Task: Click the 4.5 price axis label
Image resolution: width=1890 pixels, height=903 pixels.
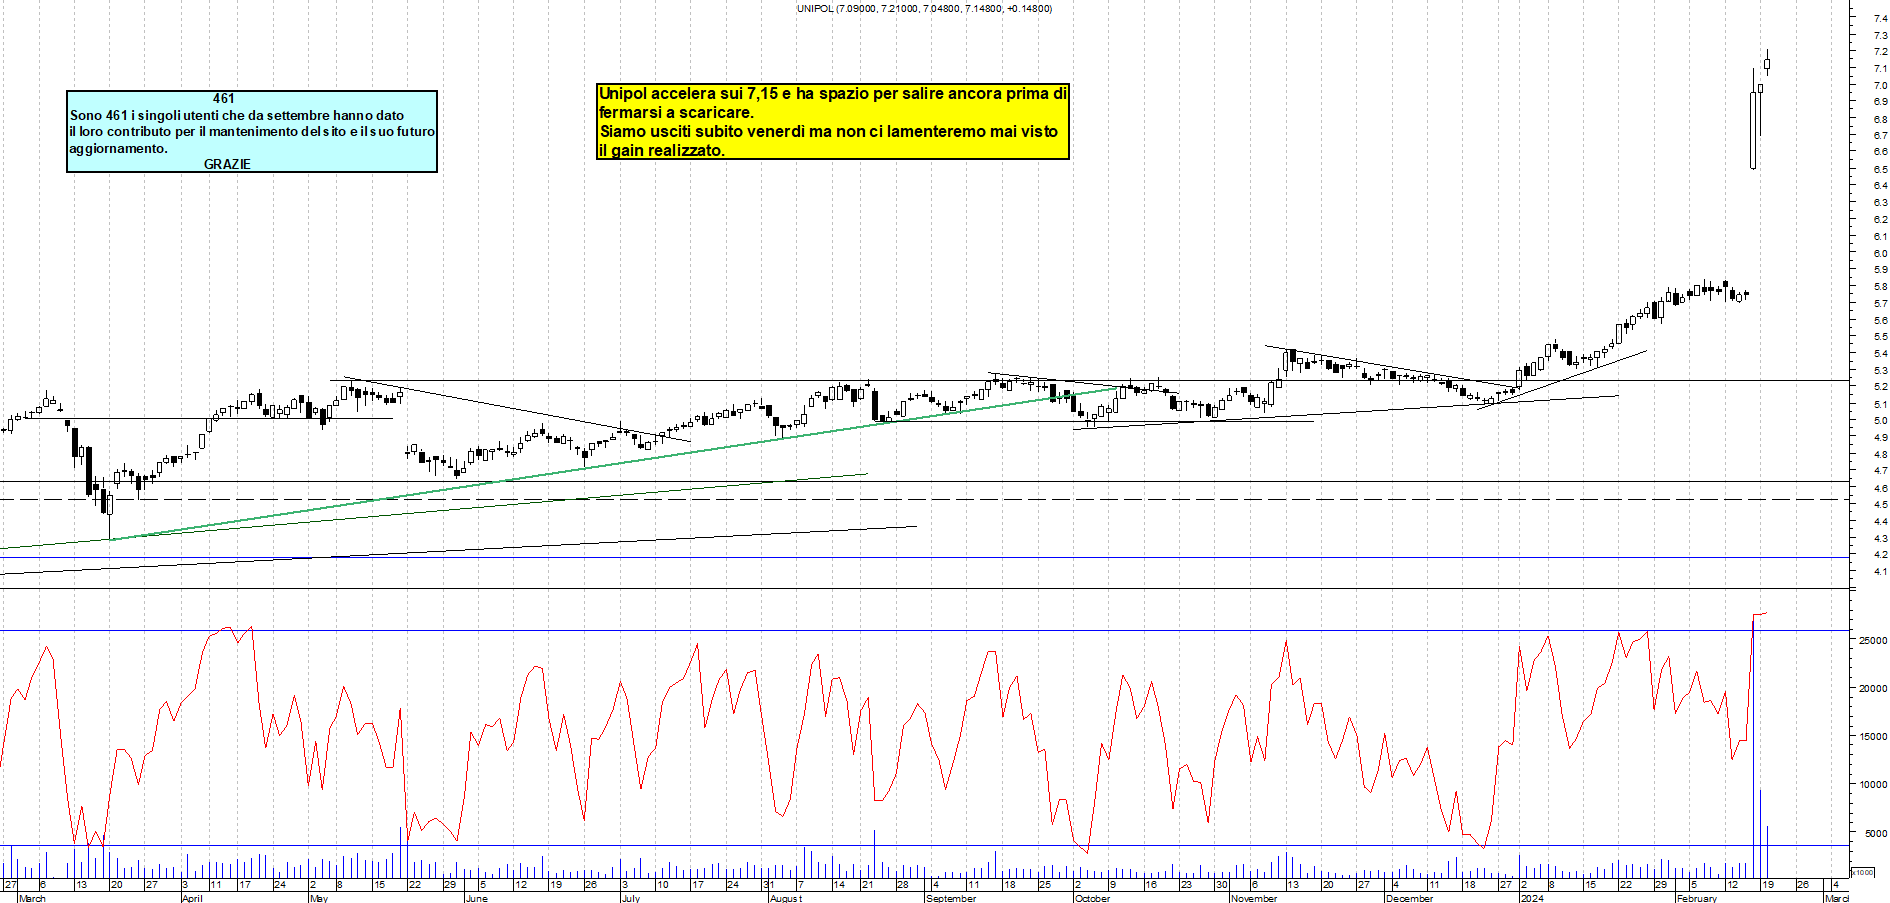Action: [1881, 505]
